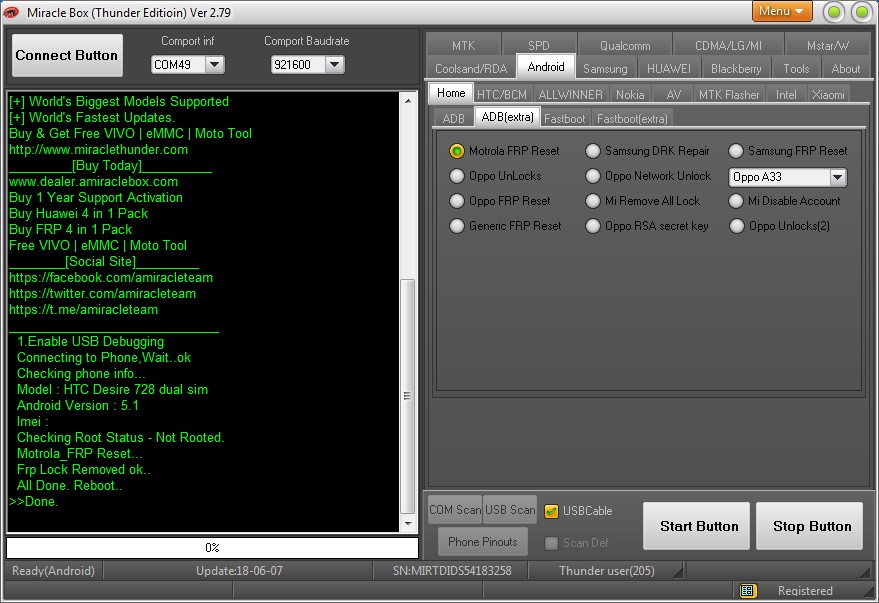Click the Connect Button
879x603 pixels.
pyautogui.click(x=67, y=55)
